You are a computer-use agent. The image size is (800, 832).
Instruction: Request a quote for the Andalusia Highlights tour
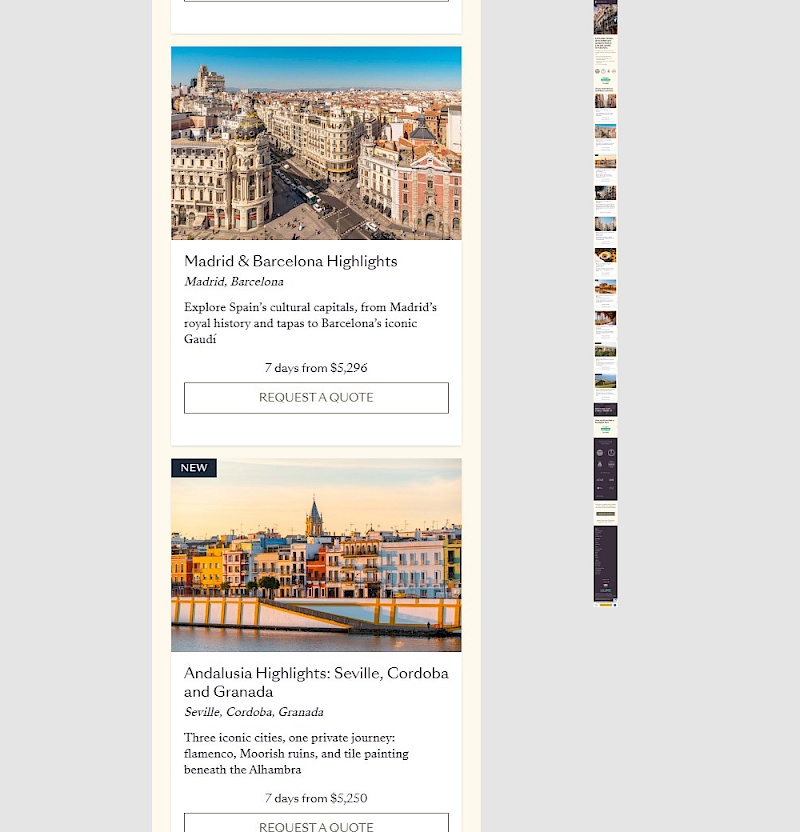(316, 823)
